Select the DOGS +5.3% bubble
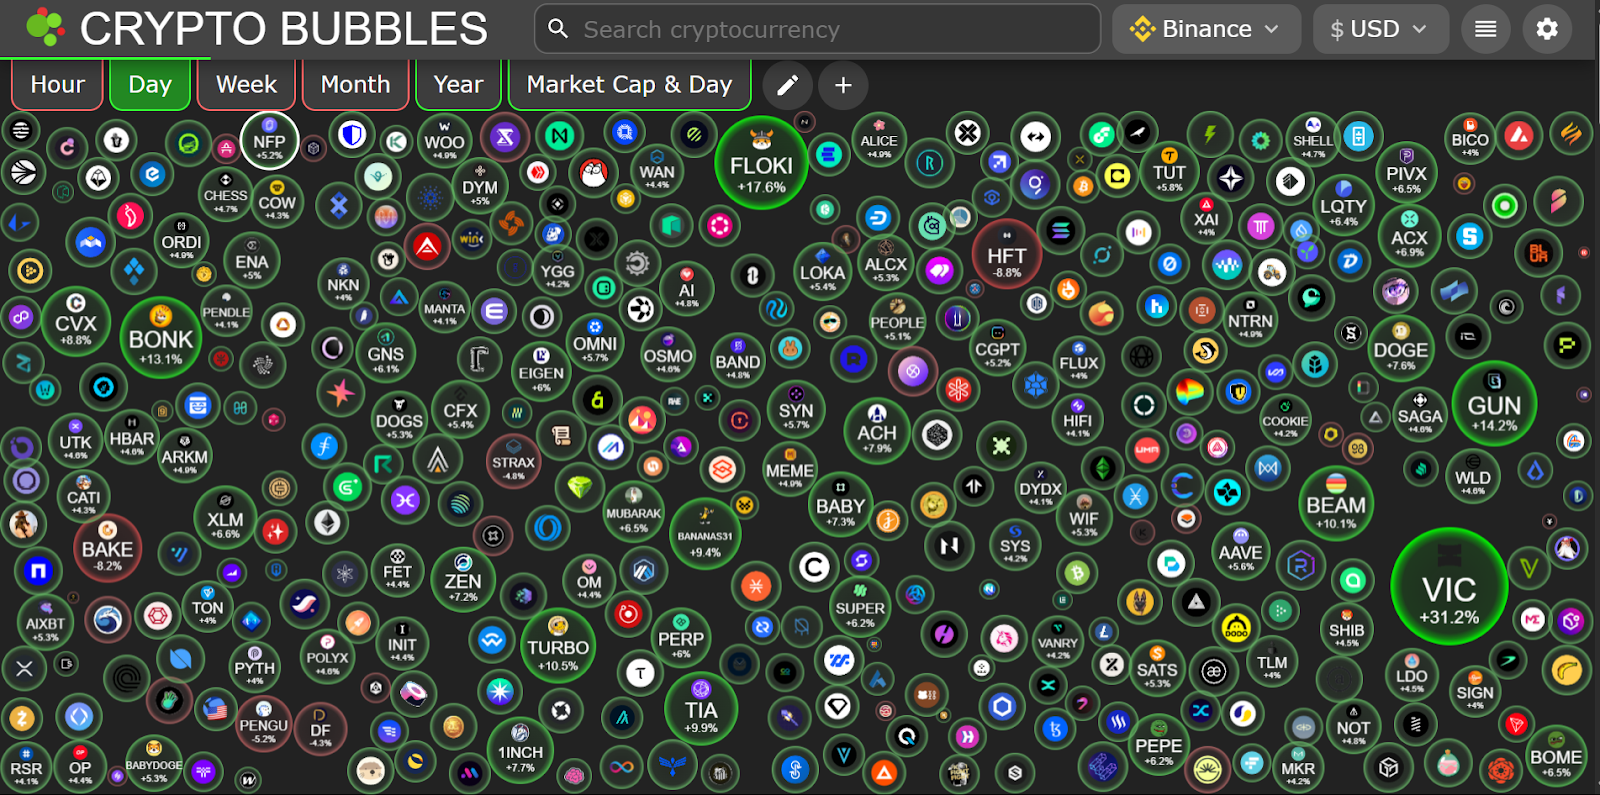The image size is (1600, 795). (399, 420)
